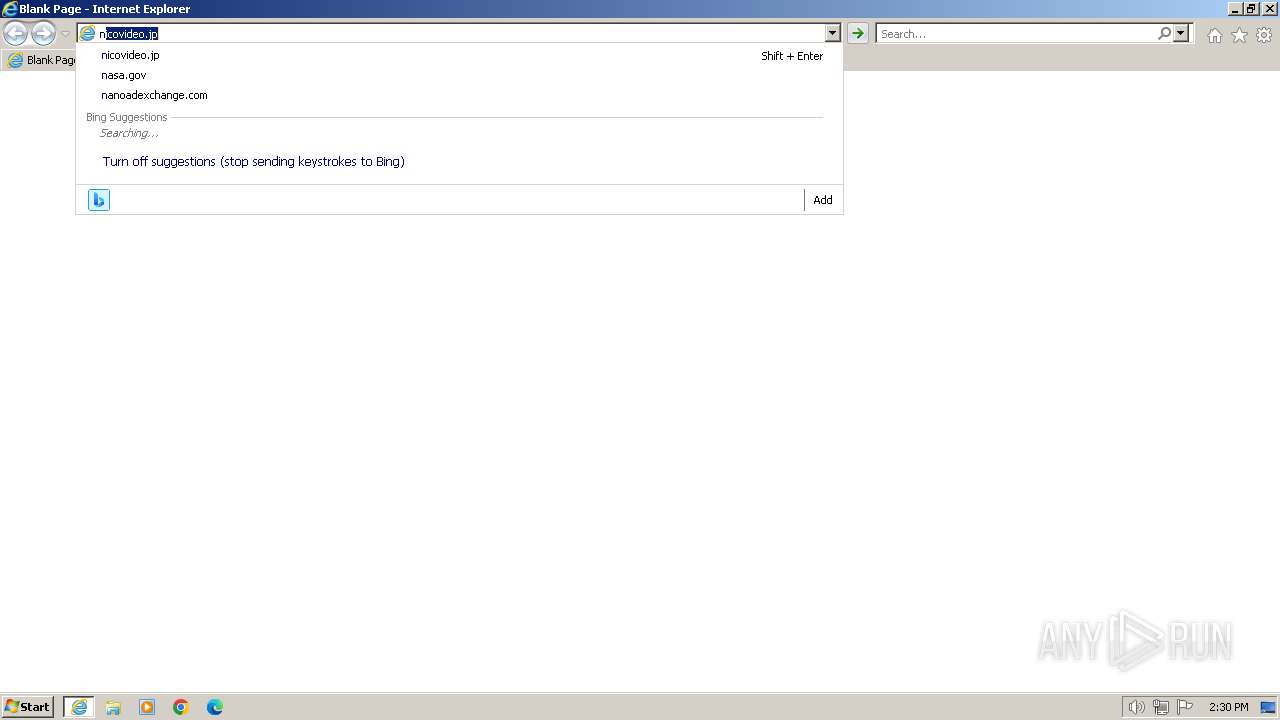The width and height of the screenshot is (1280, 720).
Task: Expand the address bar autocomplete dropdown
Action: pos(833,34)
